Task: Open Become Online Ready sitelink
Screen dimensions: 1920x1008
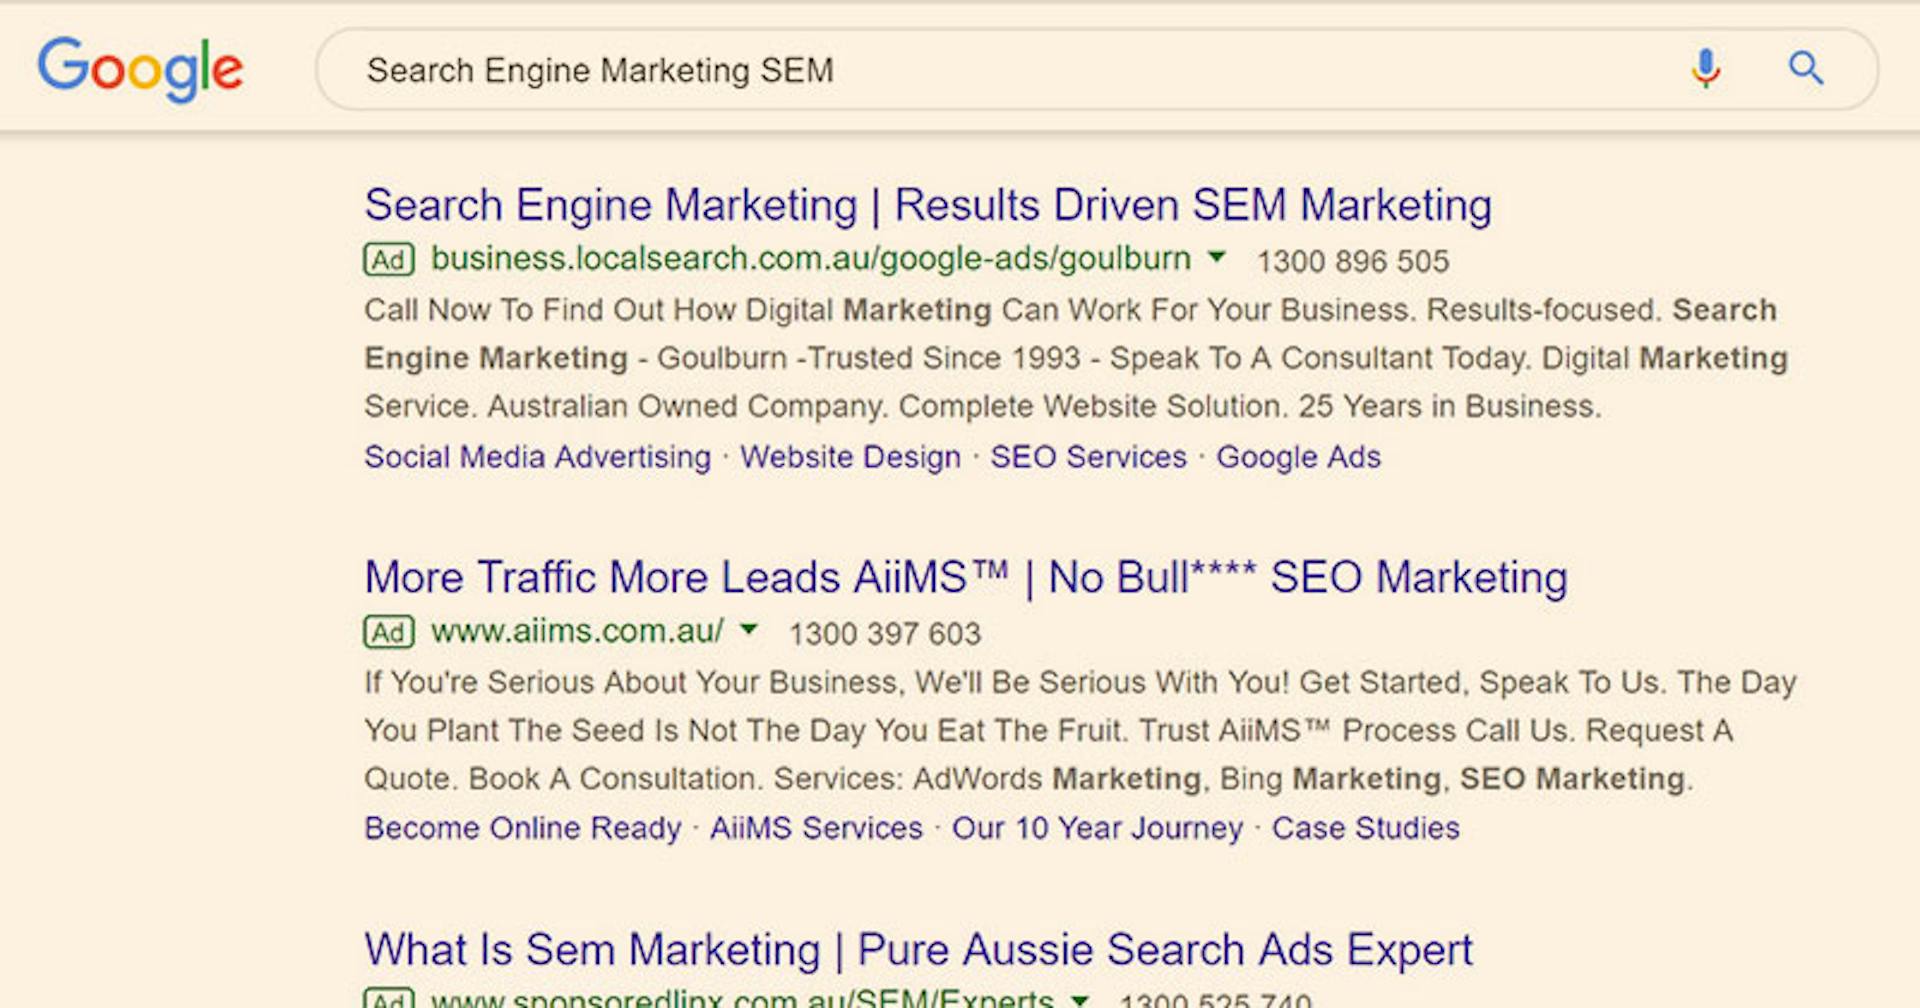Action: click(x=522, y=828)
